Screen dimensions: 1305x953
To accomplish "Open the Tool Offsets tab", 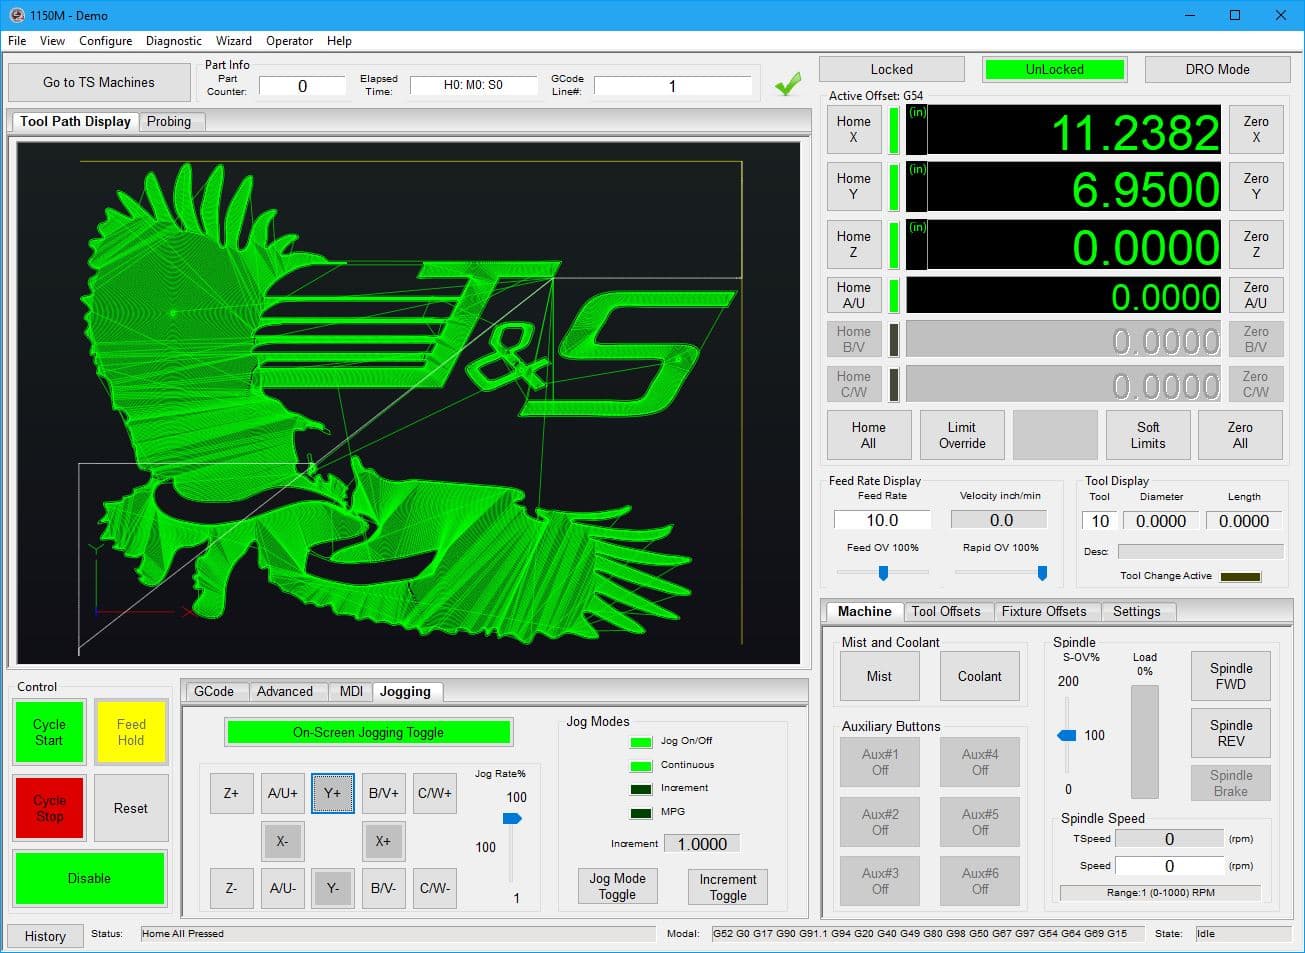I will click(x=945, y=611).
